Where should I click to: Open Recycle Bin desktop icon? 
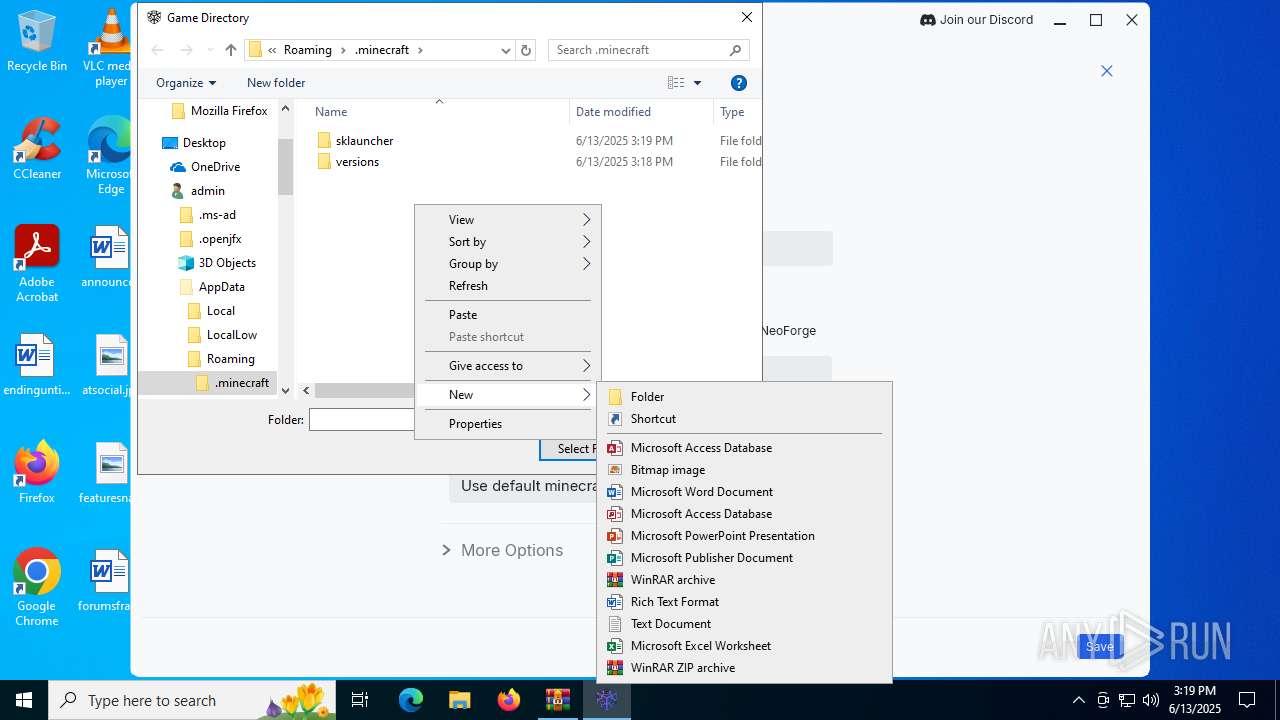(x=37, y=42)
